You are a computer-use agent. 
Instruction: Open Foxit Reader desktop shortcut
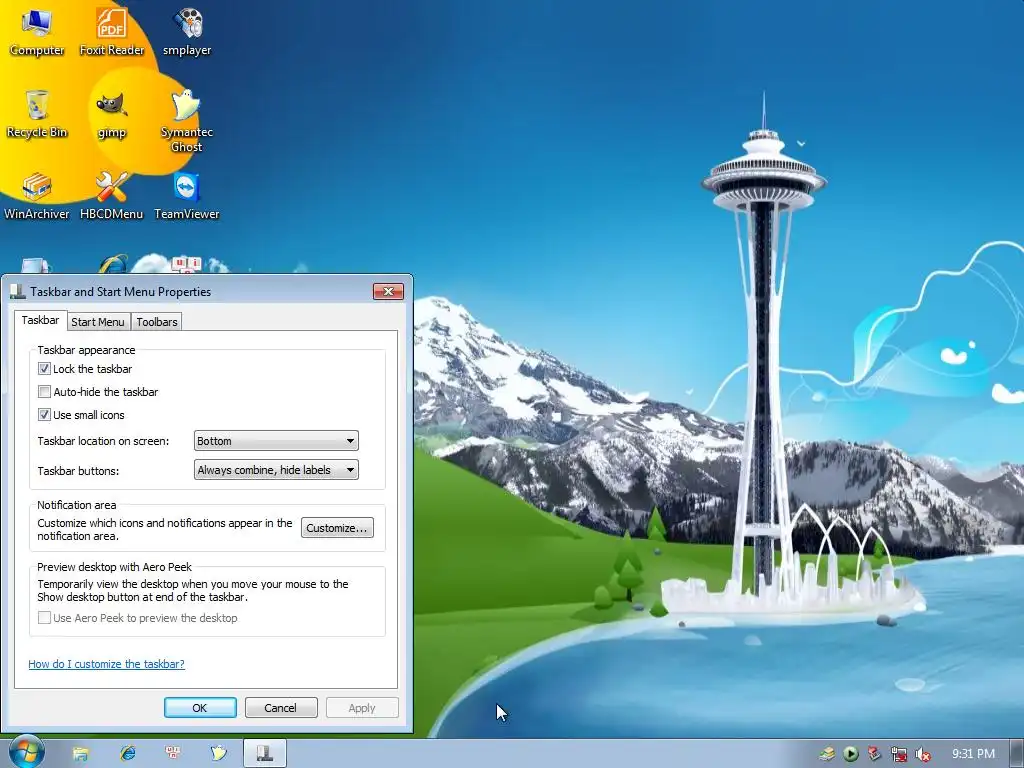tap(112, 31)
